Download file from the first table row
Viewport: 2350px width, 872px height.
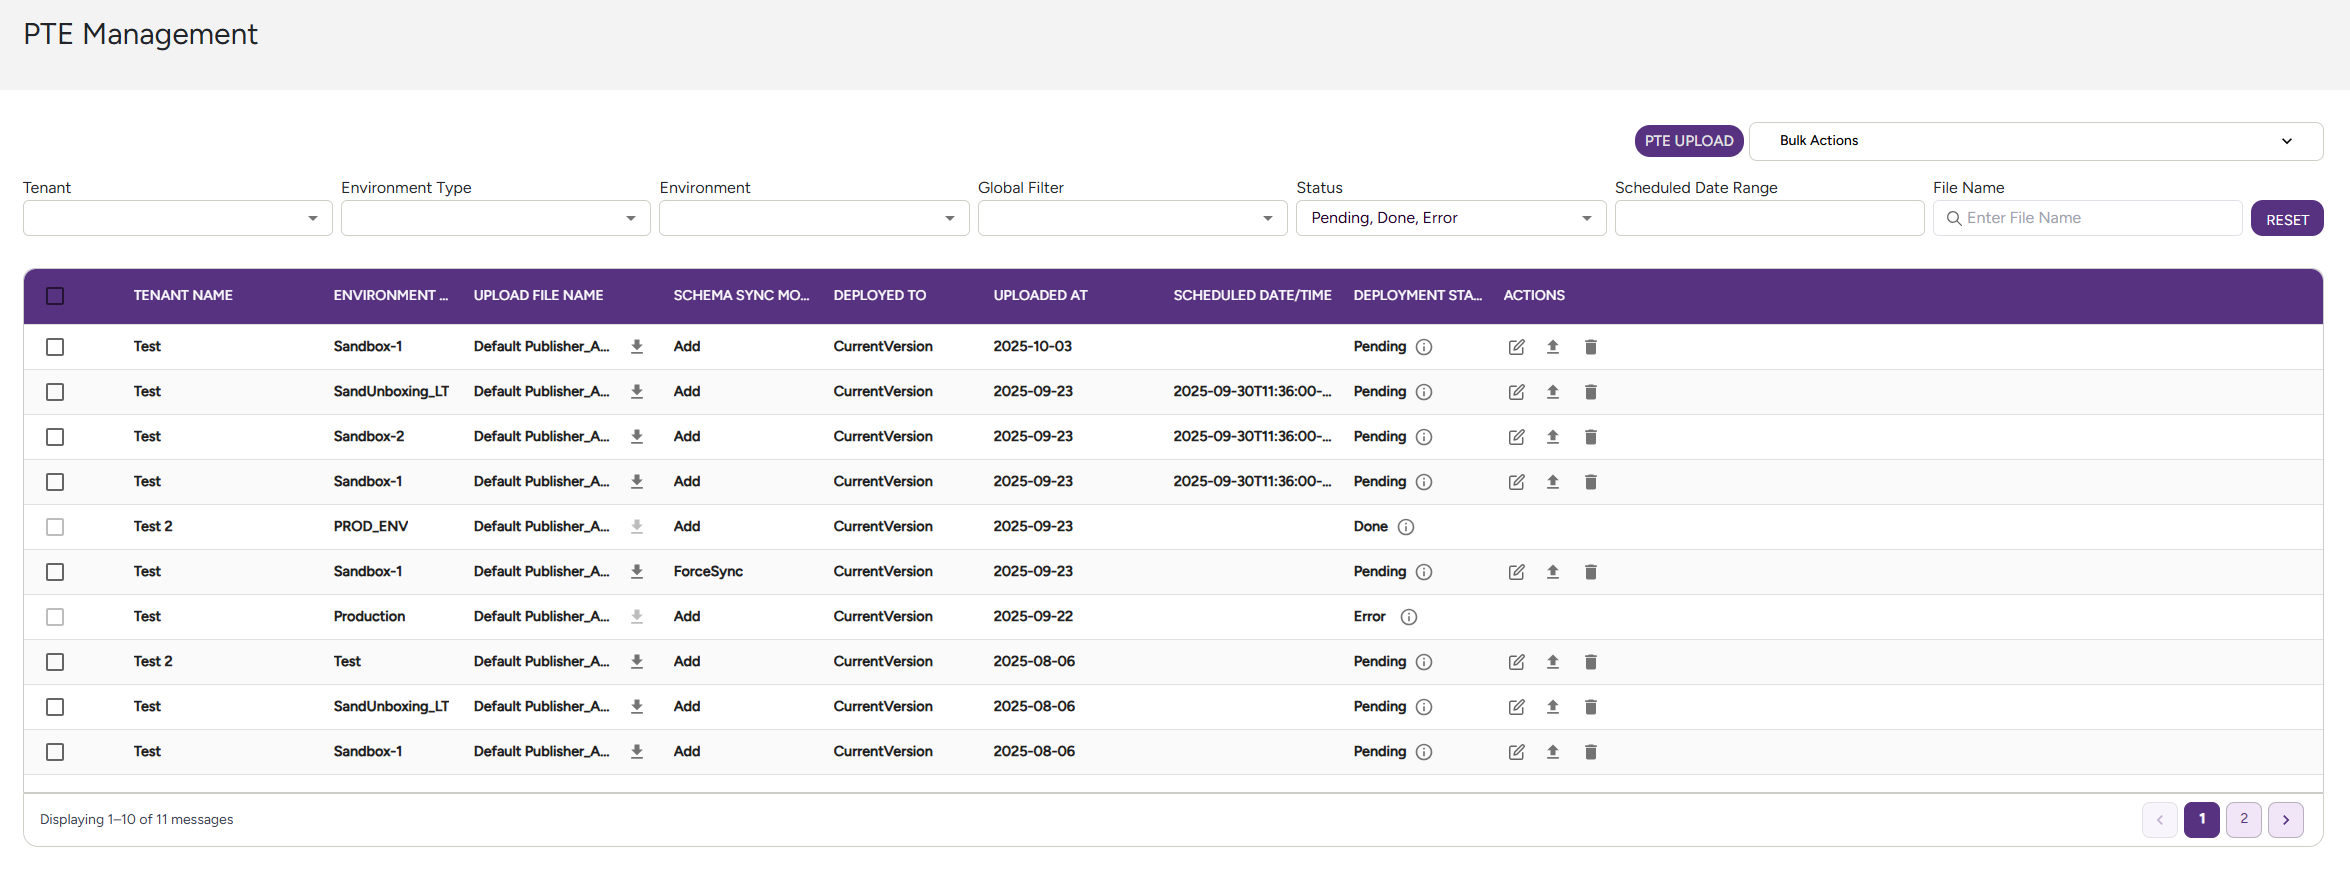(x=637, y=347)
